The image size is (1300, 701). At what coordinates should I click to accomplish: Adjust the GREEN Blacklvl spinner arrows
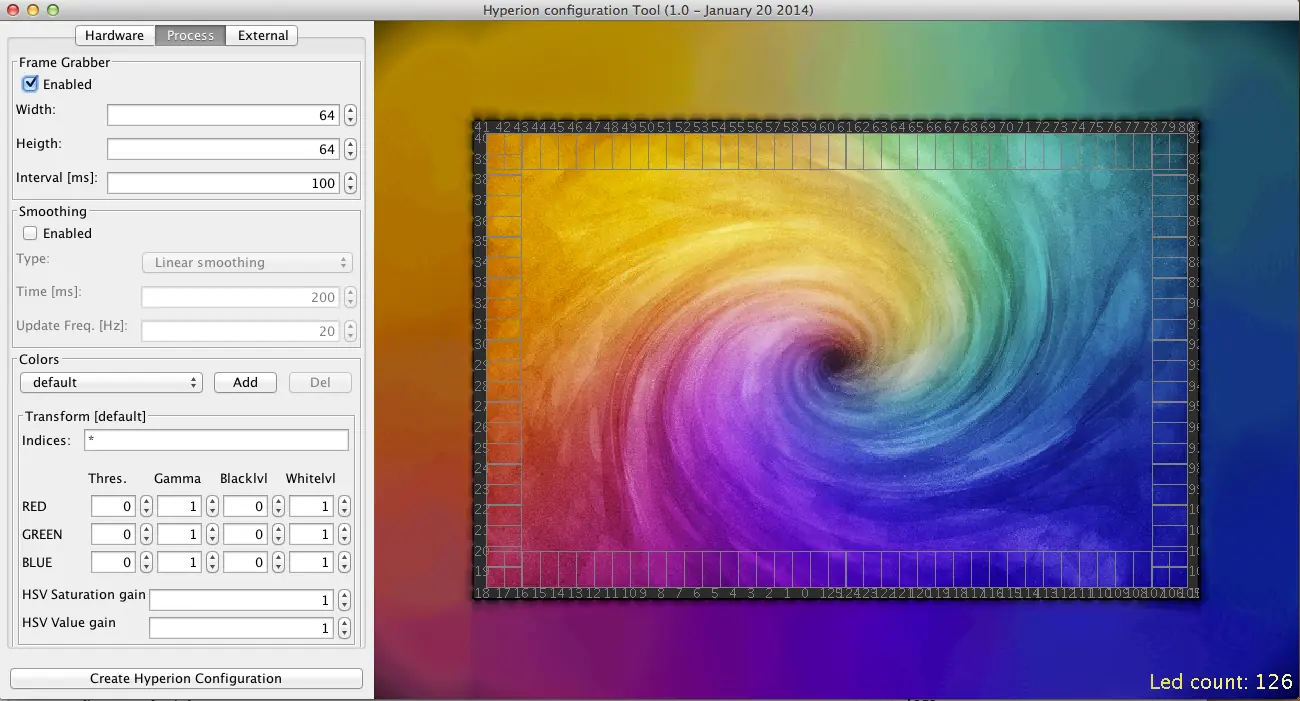(278, 534)
